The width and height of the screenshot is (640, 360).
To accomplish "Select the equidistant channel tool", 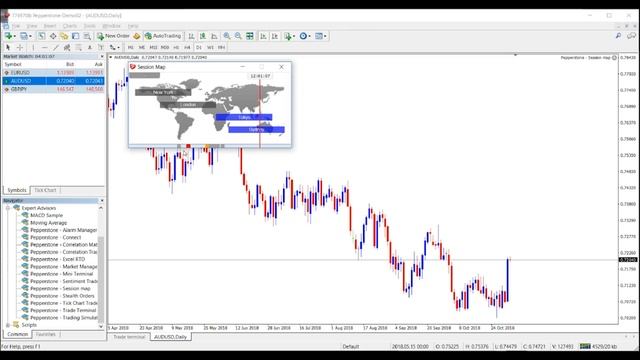I will [67, 48].
